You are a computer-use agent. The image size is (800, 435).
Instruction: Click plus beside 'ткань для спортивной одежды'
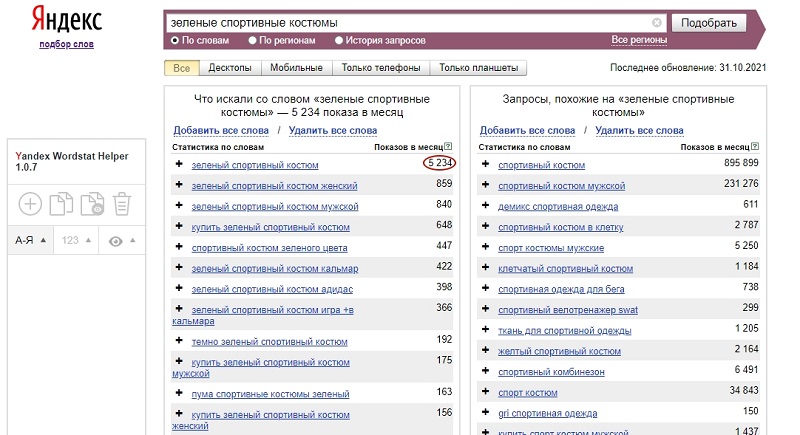click(x=486, y=329)
